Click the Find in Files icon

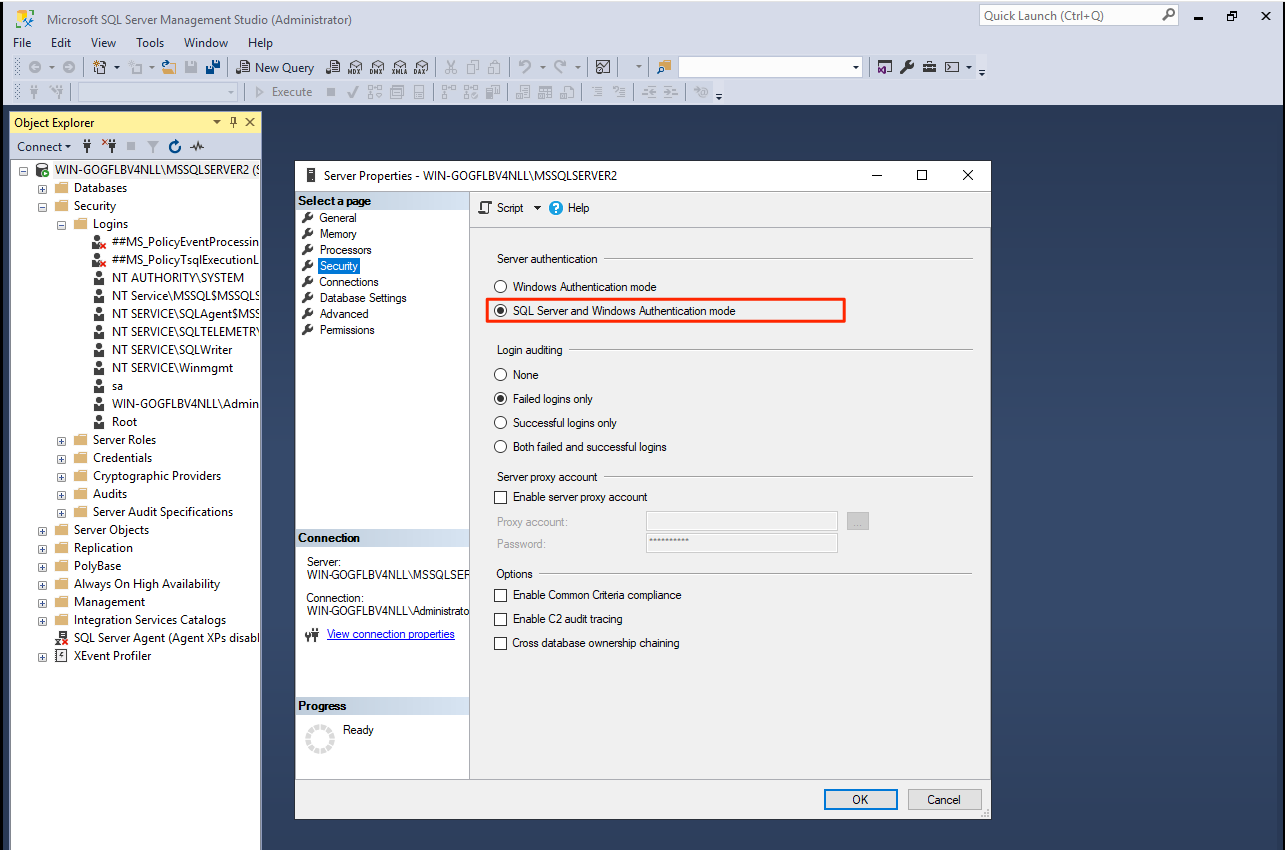[x=664, y=67]
